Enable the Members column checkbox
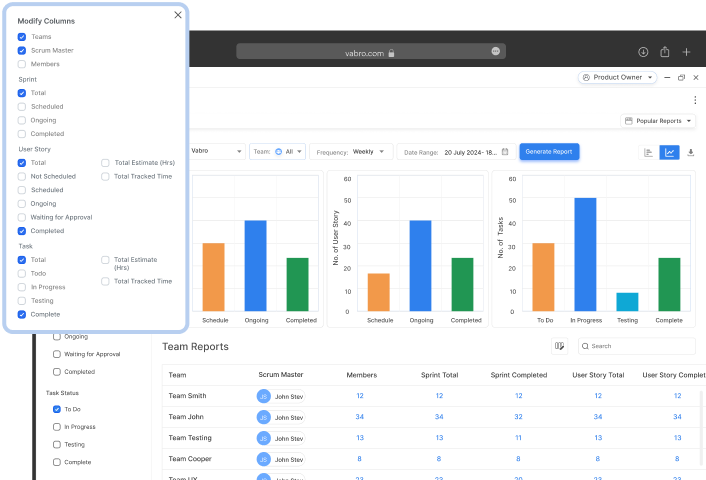Image resolution: width=706 pixels, height=480 pixels. [22, 64]
